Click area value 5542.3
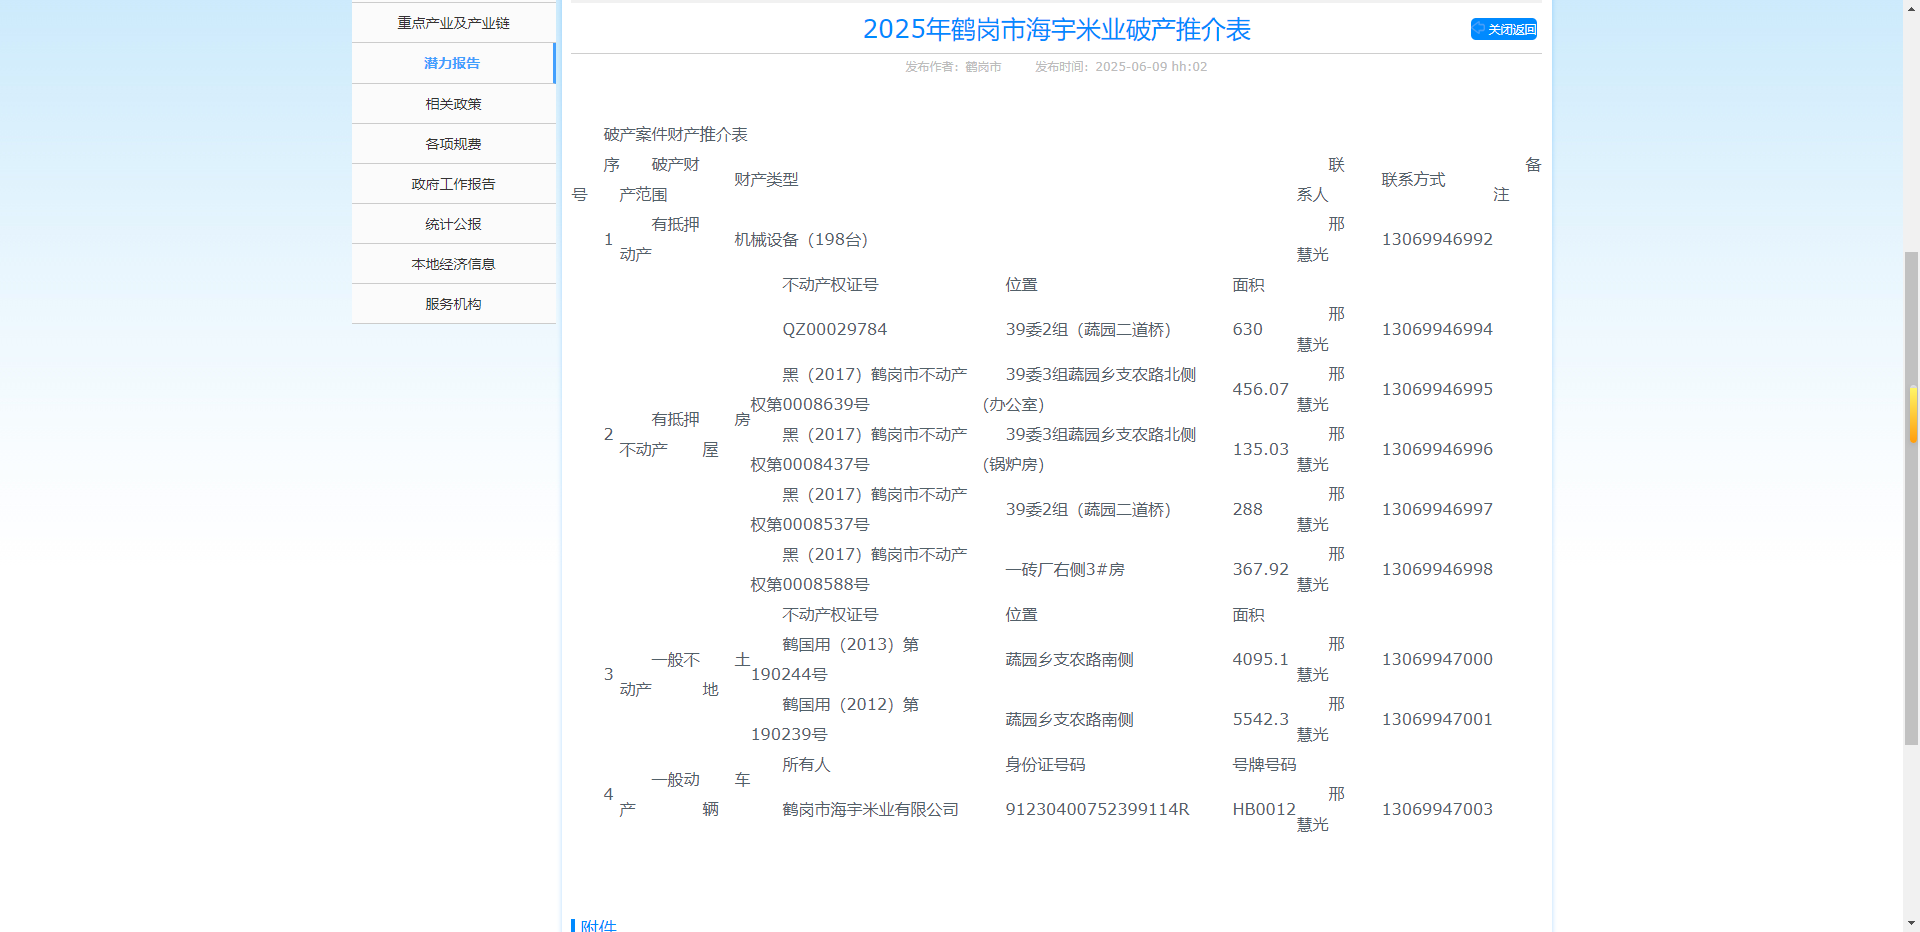This screenshot has width=1920, height=932. click(x=1260, y=719)
